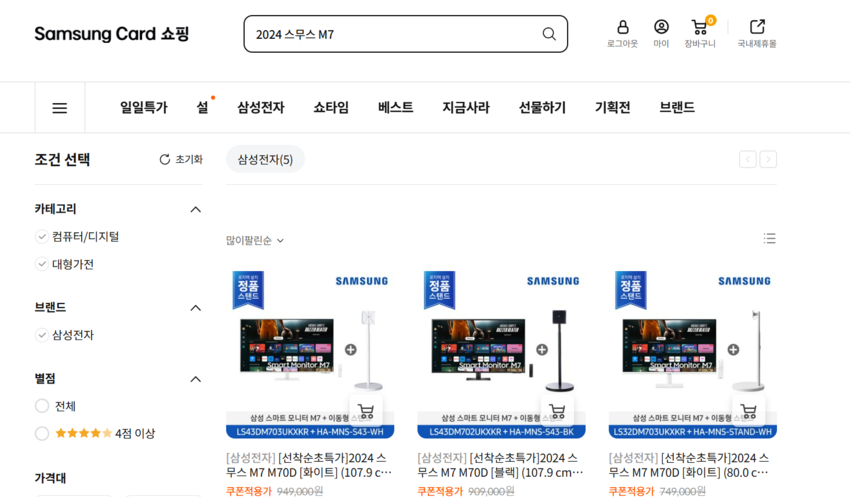Click the 가격대 filter heading
The width and height of the screenshot is (850, 497).
click(50, 478)
